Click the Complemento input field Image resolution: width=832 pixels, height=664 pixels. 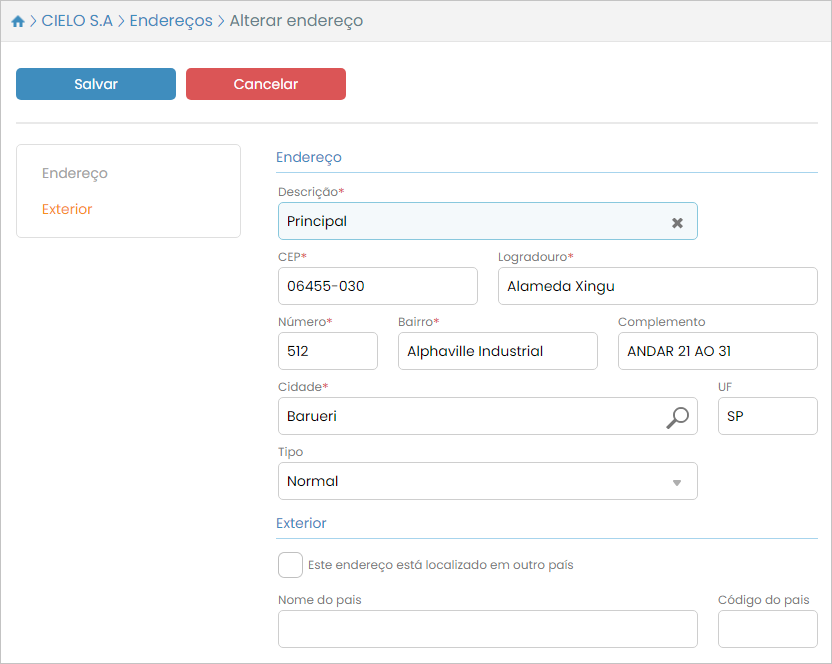717,351
